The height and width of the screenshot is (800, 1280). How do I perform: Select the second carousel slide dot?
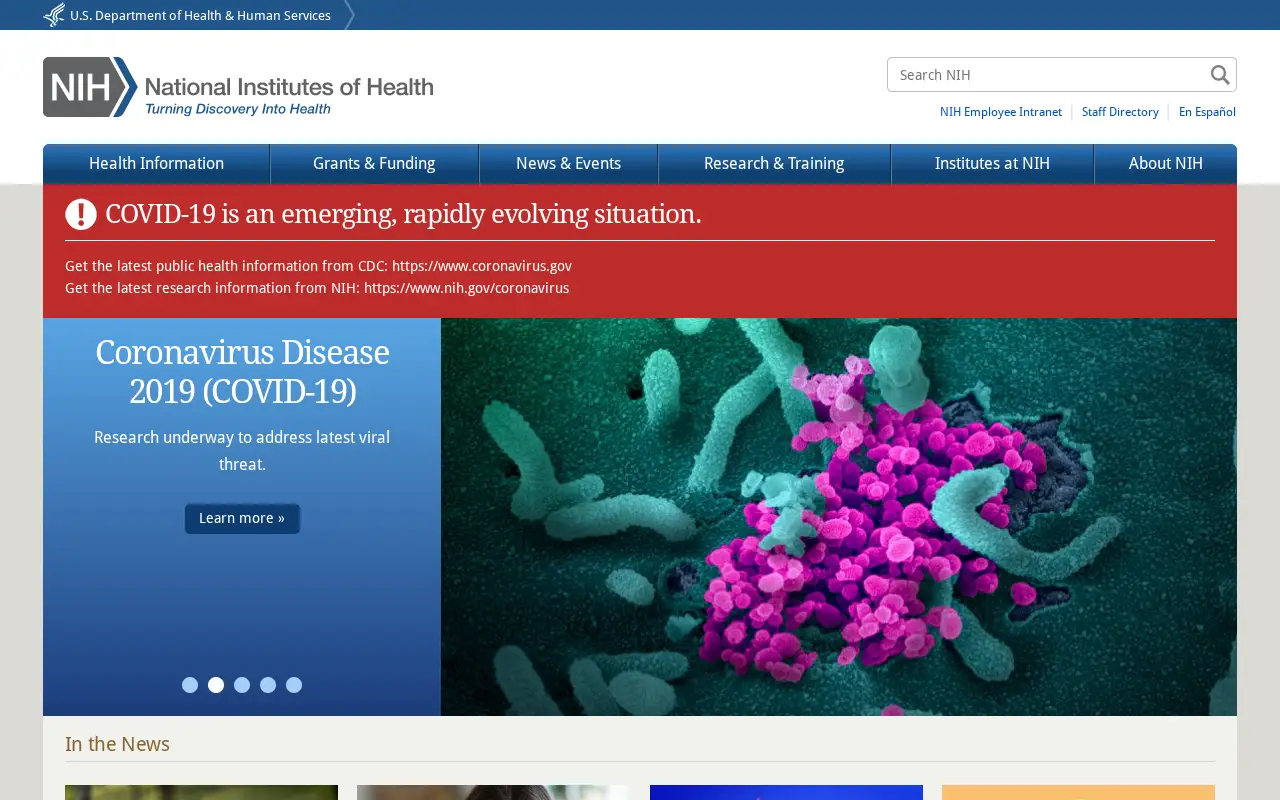(216, 685)
